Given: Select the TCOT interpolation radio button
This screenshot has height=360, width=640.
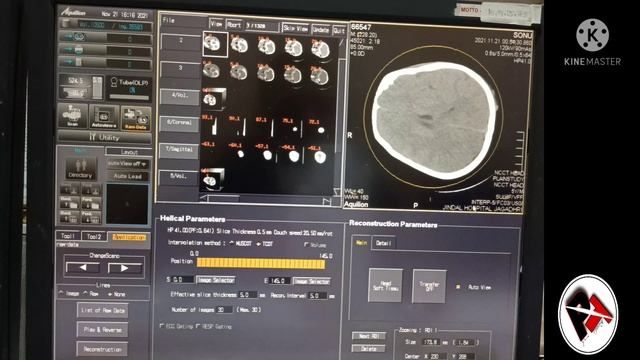Looking at the screenshot, I should (x=258, y=244).
